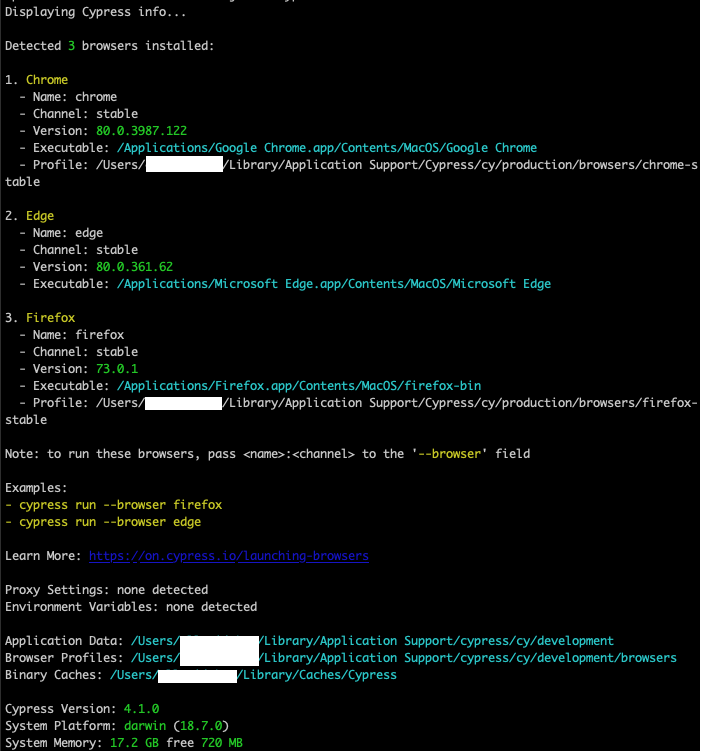Click the green number 3 in detected browsers
Viewport: 701px width, 751px height.
click(71, 46)
